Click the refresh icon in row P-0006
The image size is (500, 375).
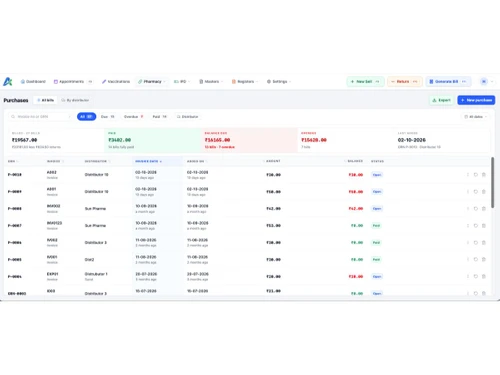click(x=476, y=243)
